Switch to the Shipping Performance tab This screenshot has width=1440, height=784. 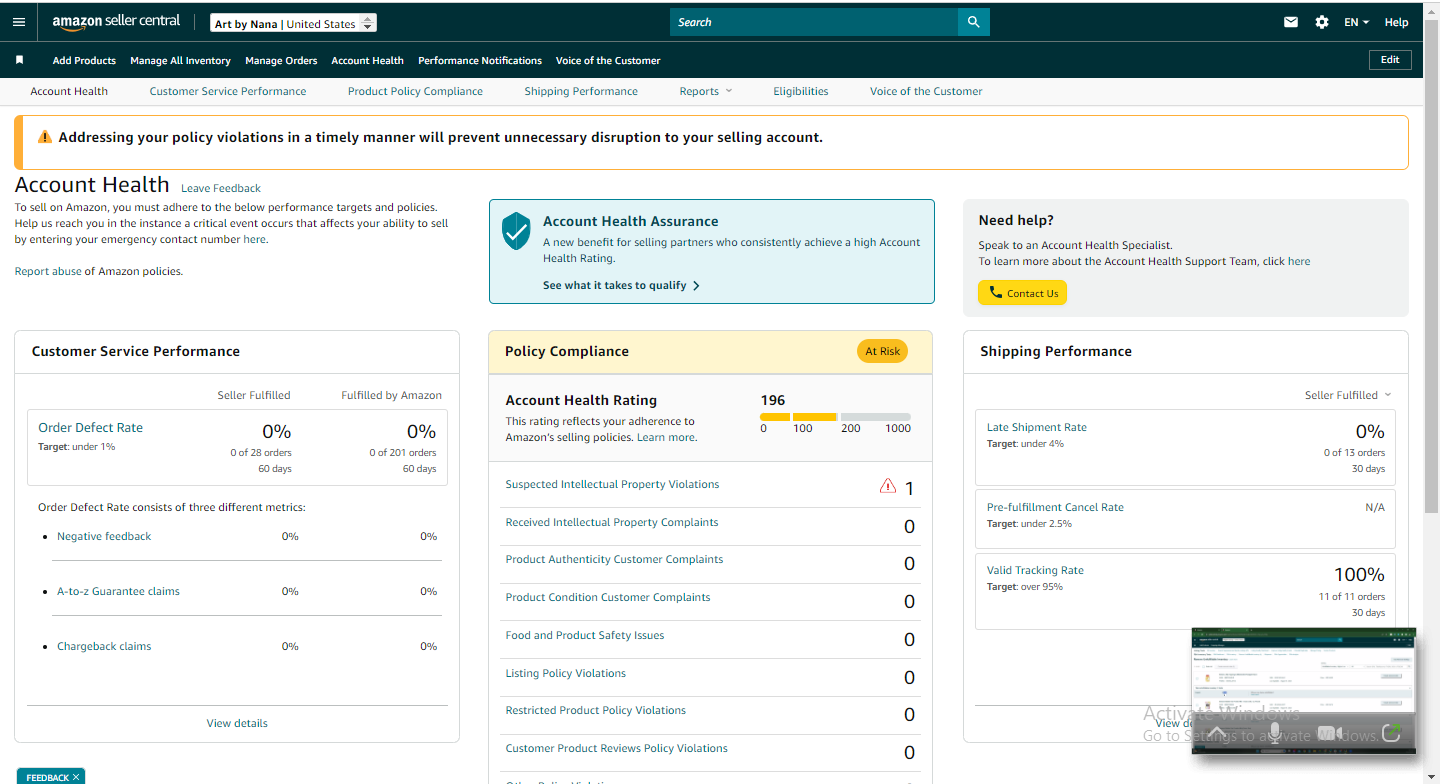(x=581, y=91)
